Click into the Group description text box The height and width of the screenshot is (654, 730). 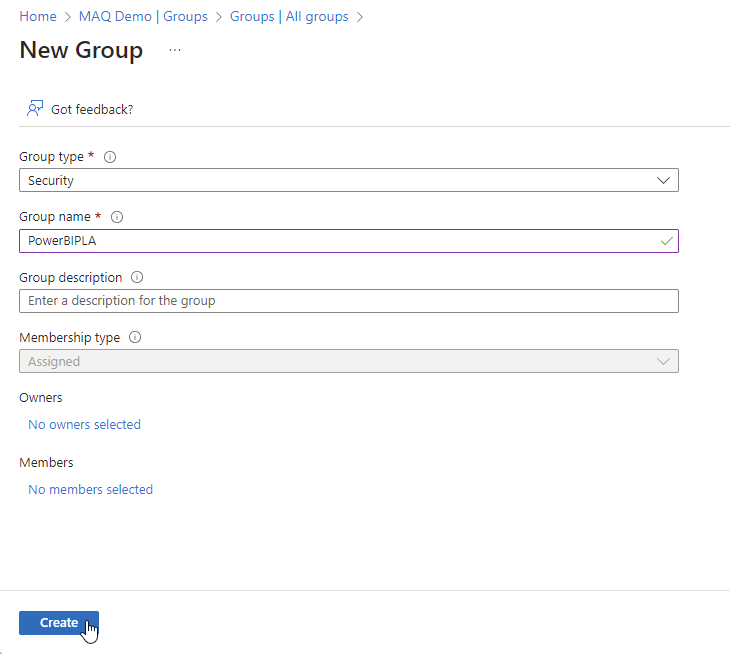(x=348, y=301)
